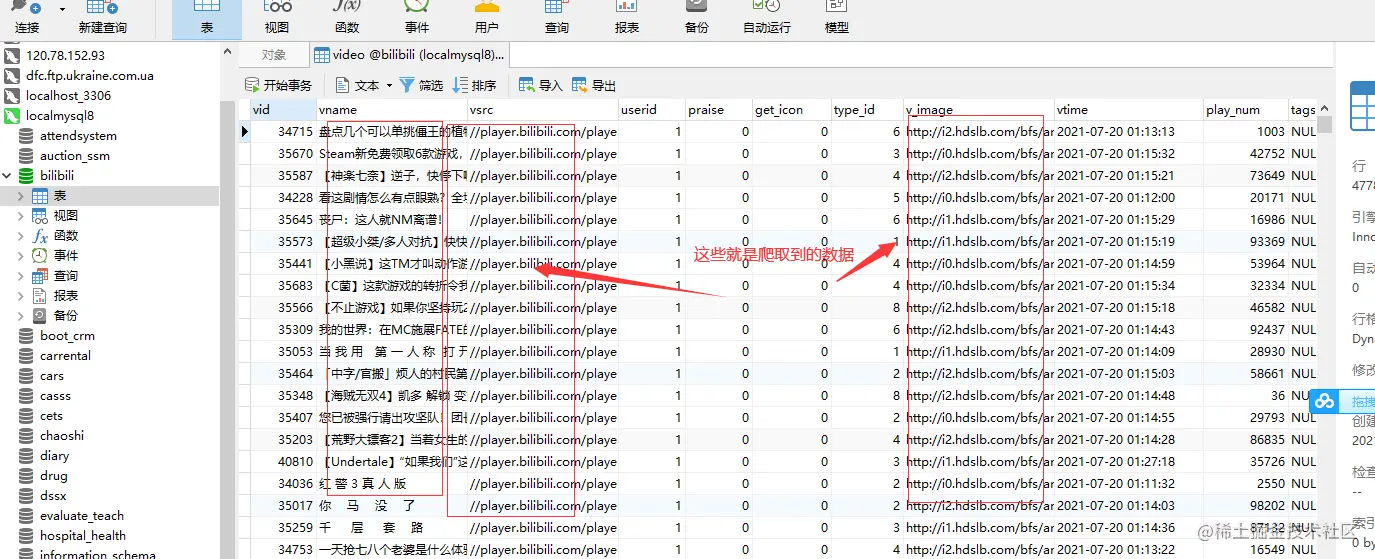Open the 文本 text dropdown

(x=364, y=85)
